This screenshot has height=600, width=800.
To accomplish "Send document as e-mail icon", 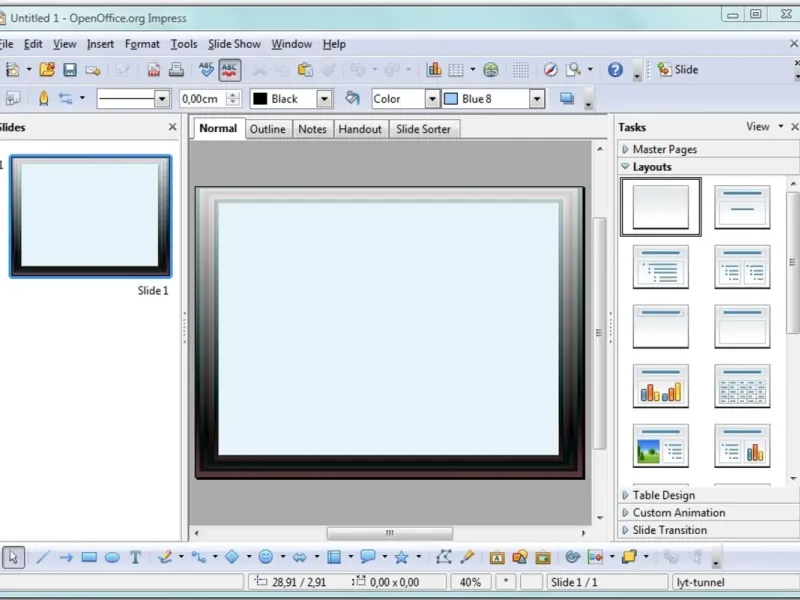I will pos(93,70).
